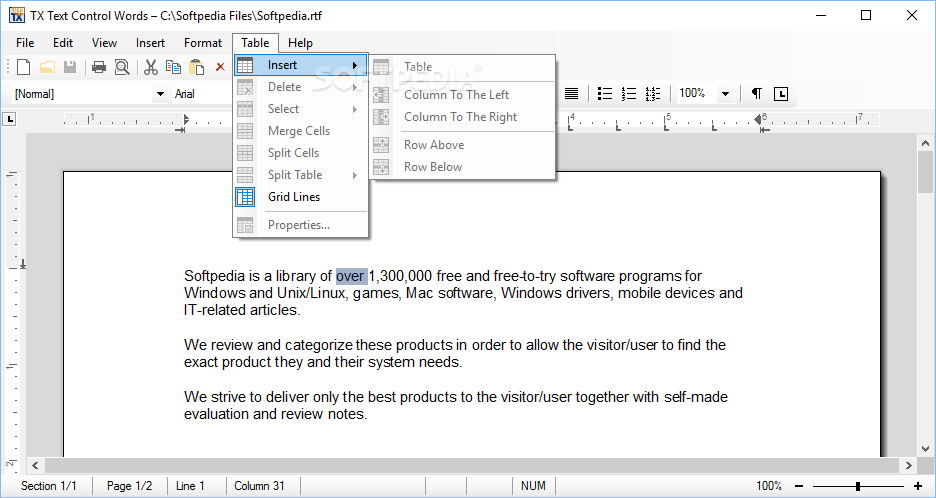Image resolution: width=936 pixels, height=498 pixels.
Task: Choose Column To The Right
Action: [463, 117]
